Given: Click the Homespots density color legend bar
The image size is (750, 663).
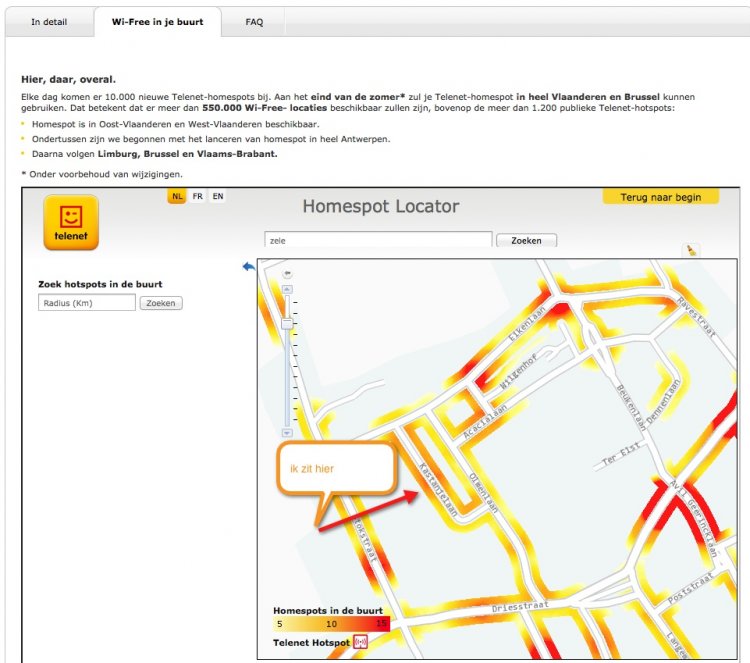Looking at the screenshot, I should (x=331, y=624).
